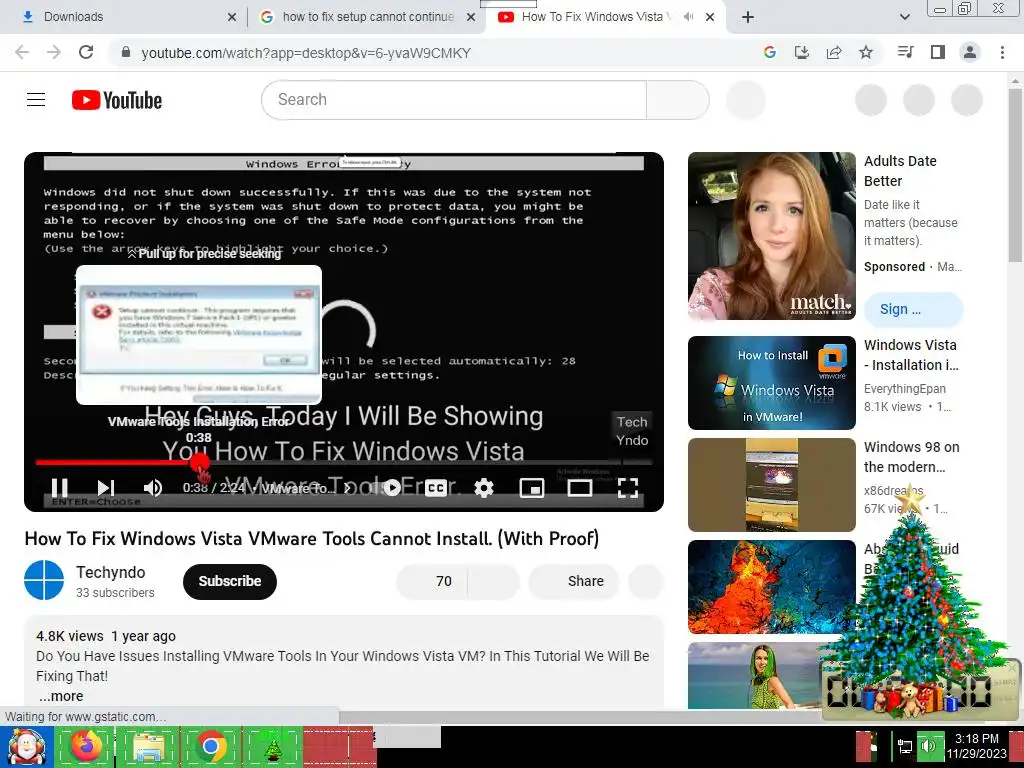
Task: Click the address bar URL
Action: (306, 53)
